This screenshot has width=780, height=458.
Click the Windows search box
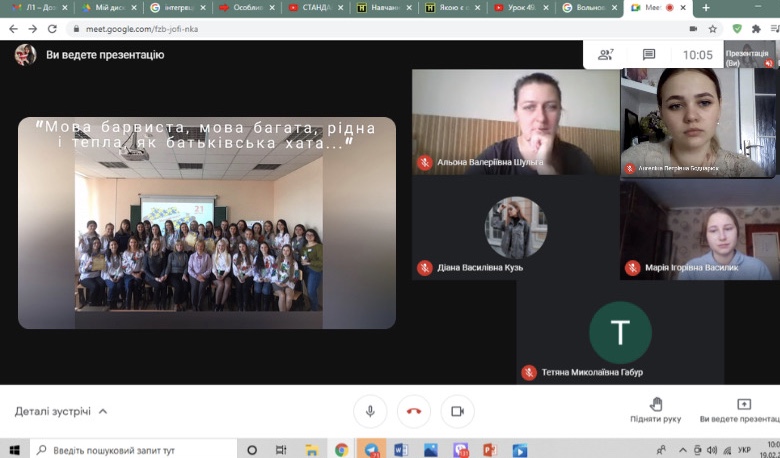pos(133,450)
